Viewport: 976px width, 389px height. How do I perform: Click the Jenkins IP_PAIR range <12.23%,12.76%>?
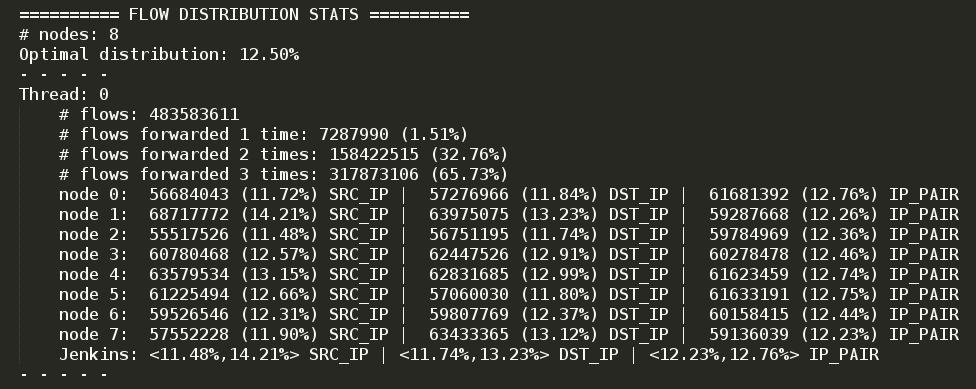pyautogui.click(x=724, y=354)
